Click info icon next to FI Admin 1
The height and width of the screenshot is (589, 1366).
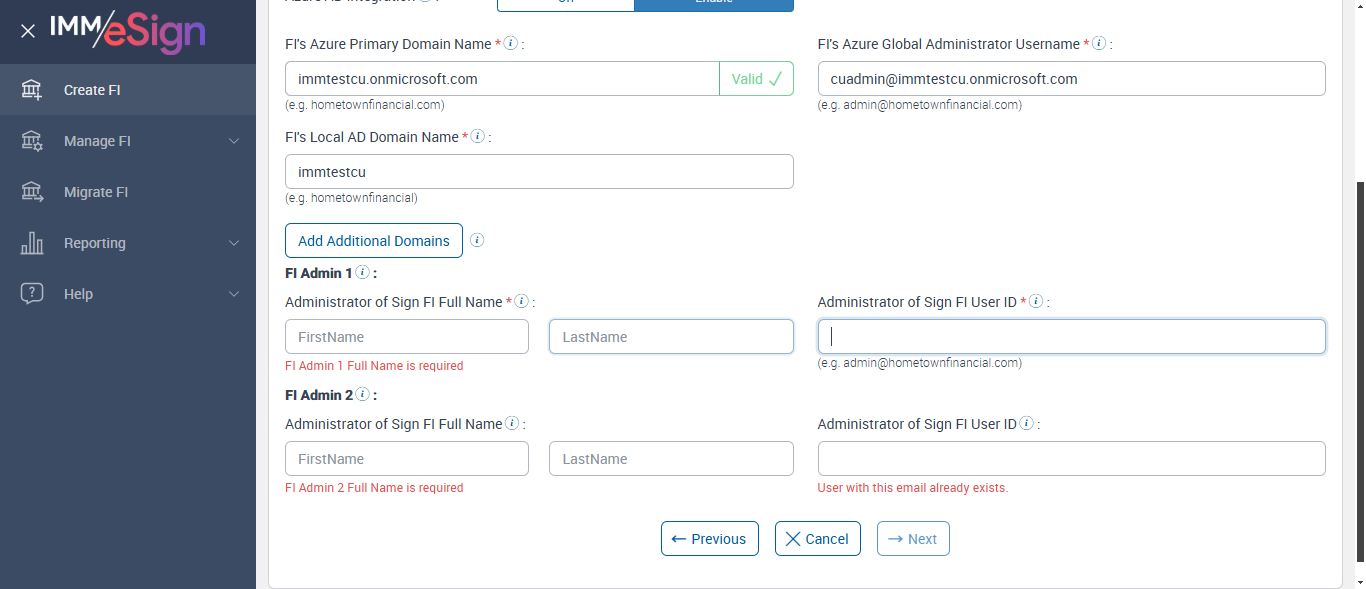point(362,272)
